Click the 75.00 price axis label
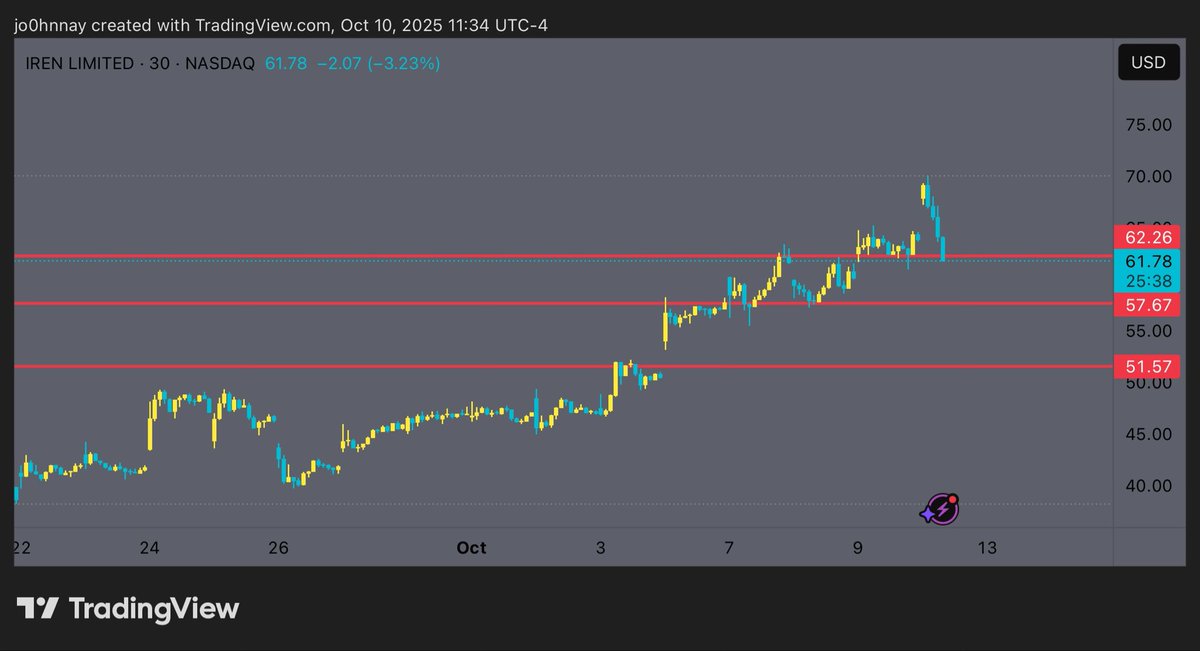 click(x=1148, y=125)
